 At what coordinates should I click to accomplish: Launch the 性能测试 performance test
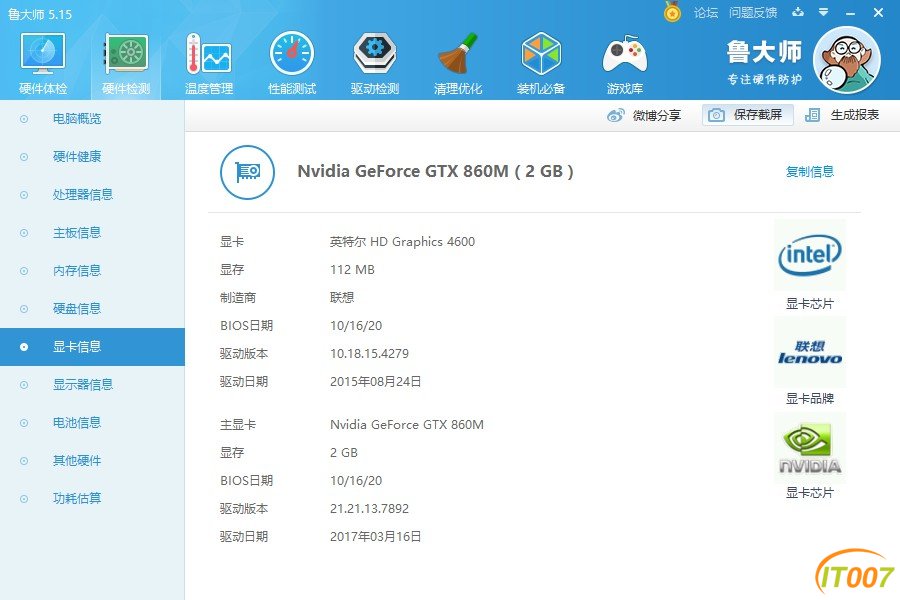click(292, 63)
